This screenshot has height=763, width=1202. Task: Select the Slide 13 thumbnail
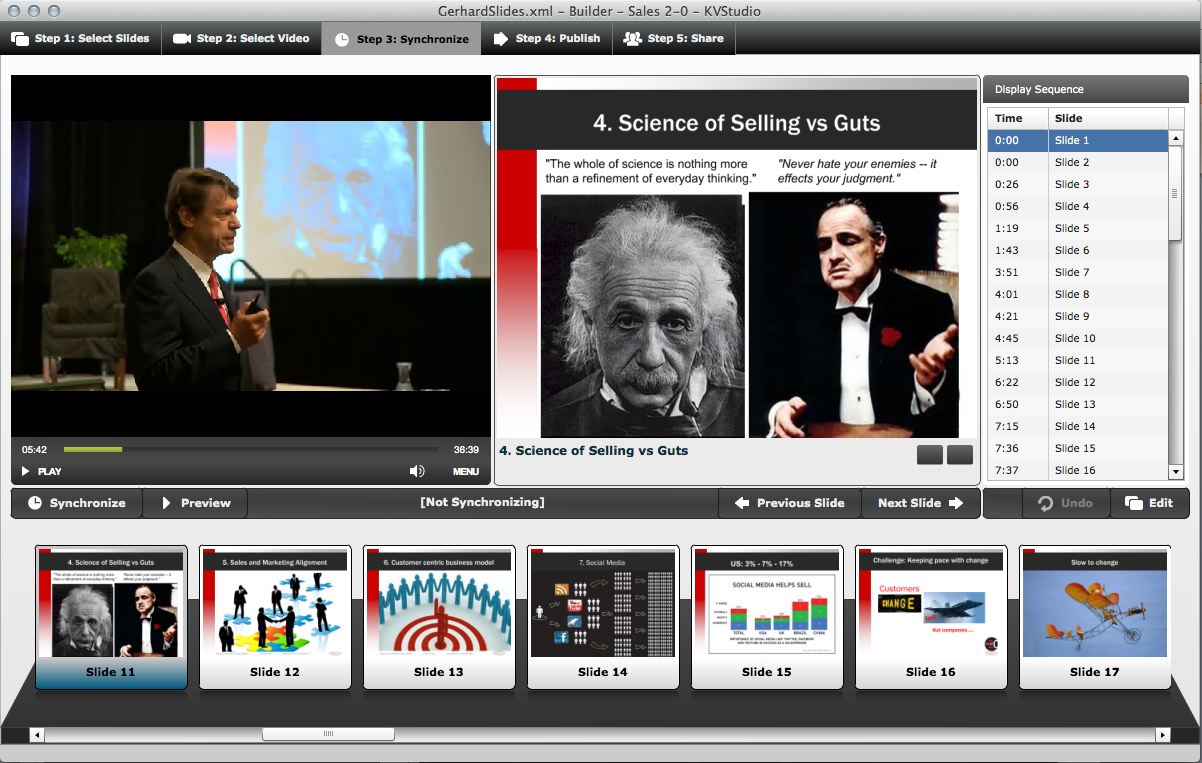(x=439, y=617)
